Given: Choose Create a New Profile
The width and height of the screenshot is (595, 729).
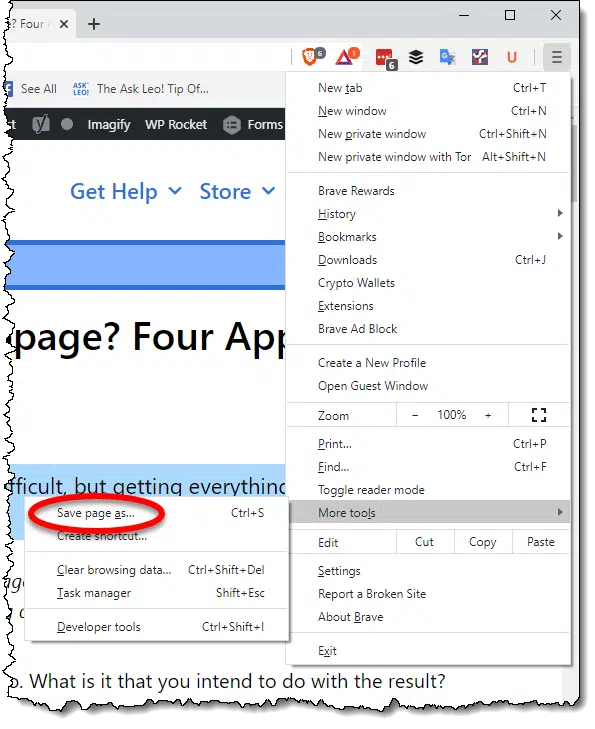Looking at the screenshot, I should click(x=428, y=363).
